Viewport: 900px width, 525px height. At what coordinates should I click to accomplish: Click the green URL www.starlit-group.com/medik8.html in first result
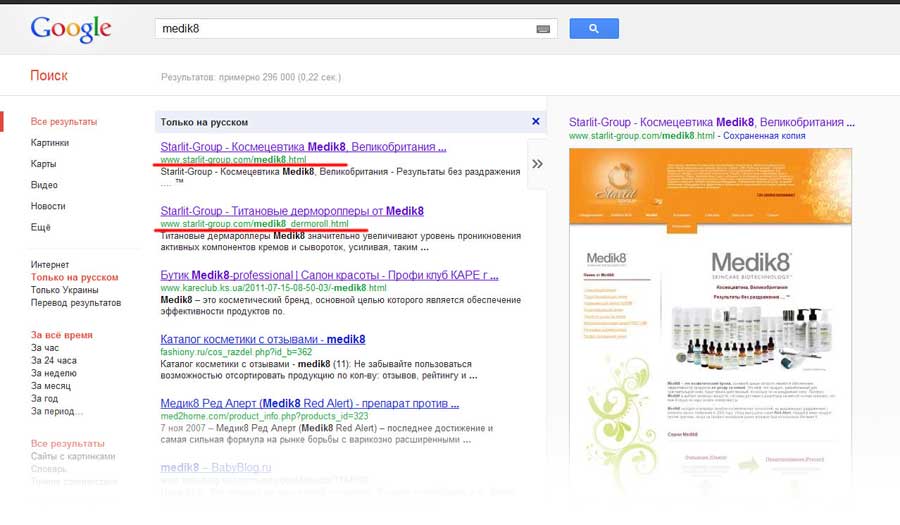point(233,160)
